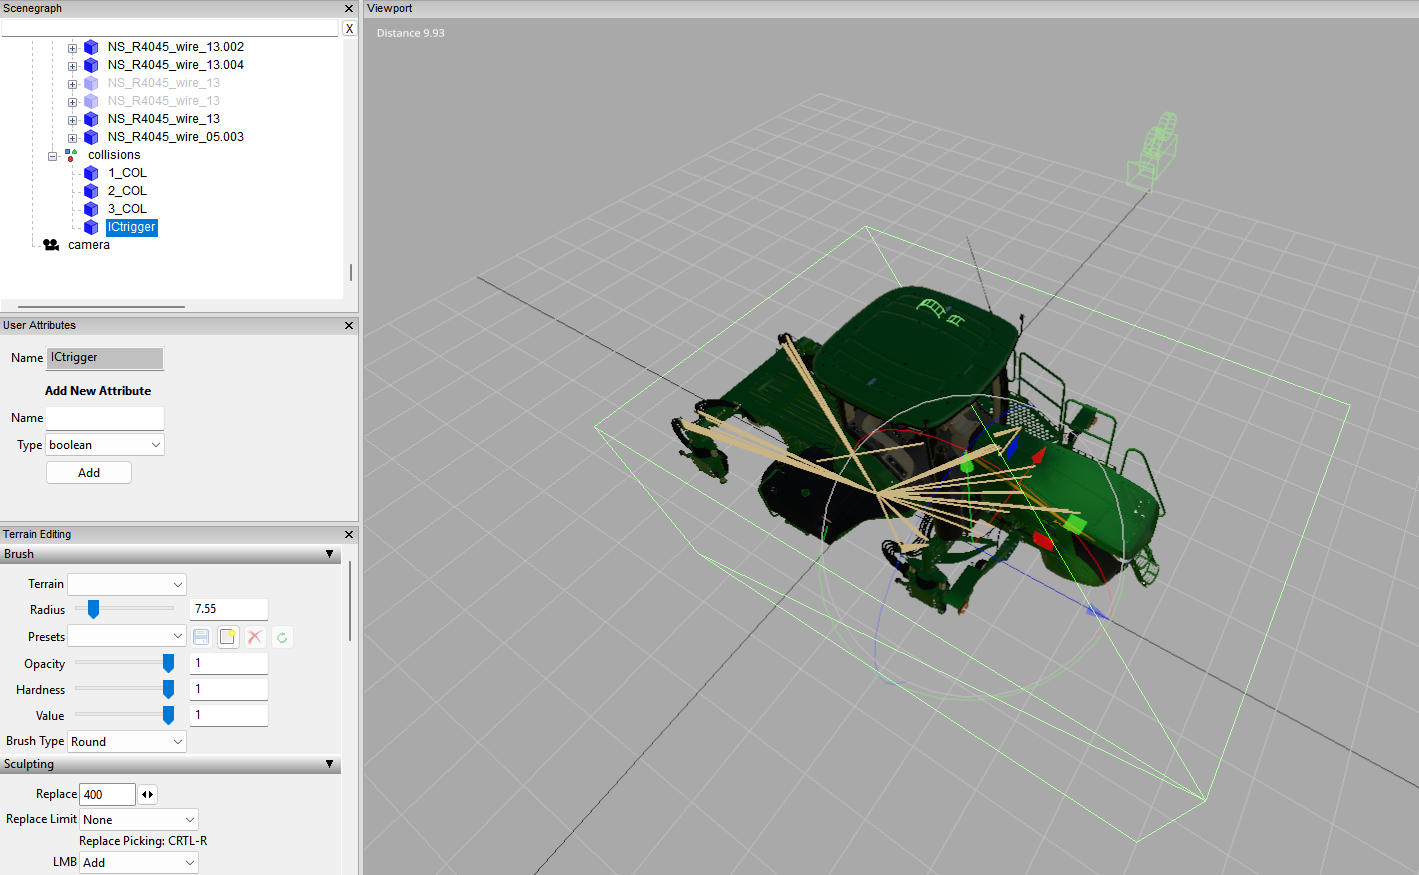The height and width of the screenshot is (875, 1419).
Task: Click the Radius value field showing 7.55
Action: 229,609
